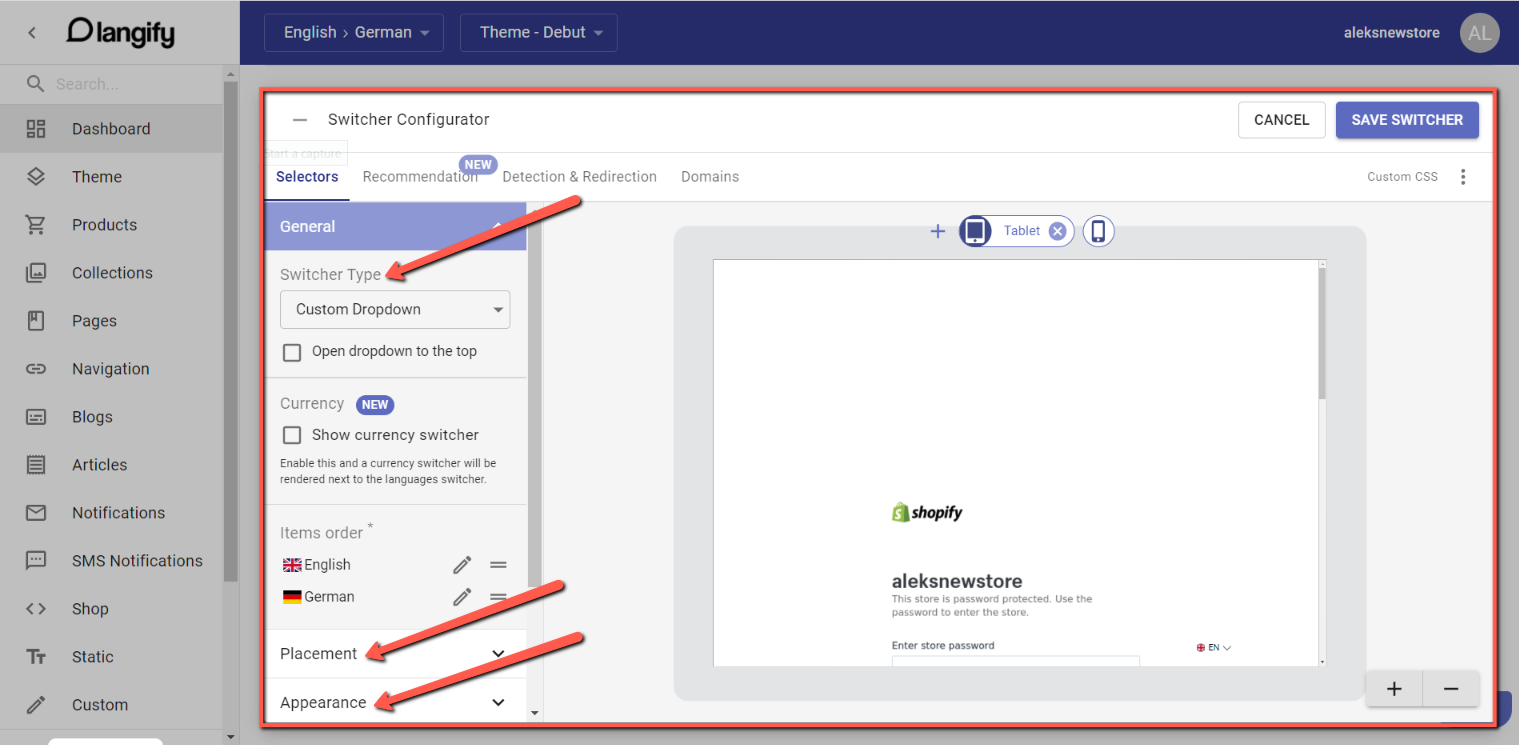Click the Collections image icon
This screenshot has height=745, width=1519.
tap(36, 273)
